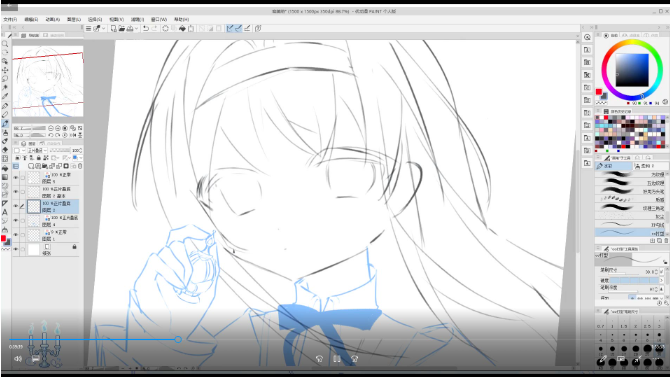Select the eyedropper tool
This screenshot has width=670, height=377.
coord(5,97)
